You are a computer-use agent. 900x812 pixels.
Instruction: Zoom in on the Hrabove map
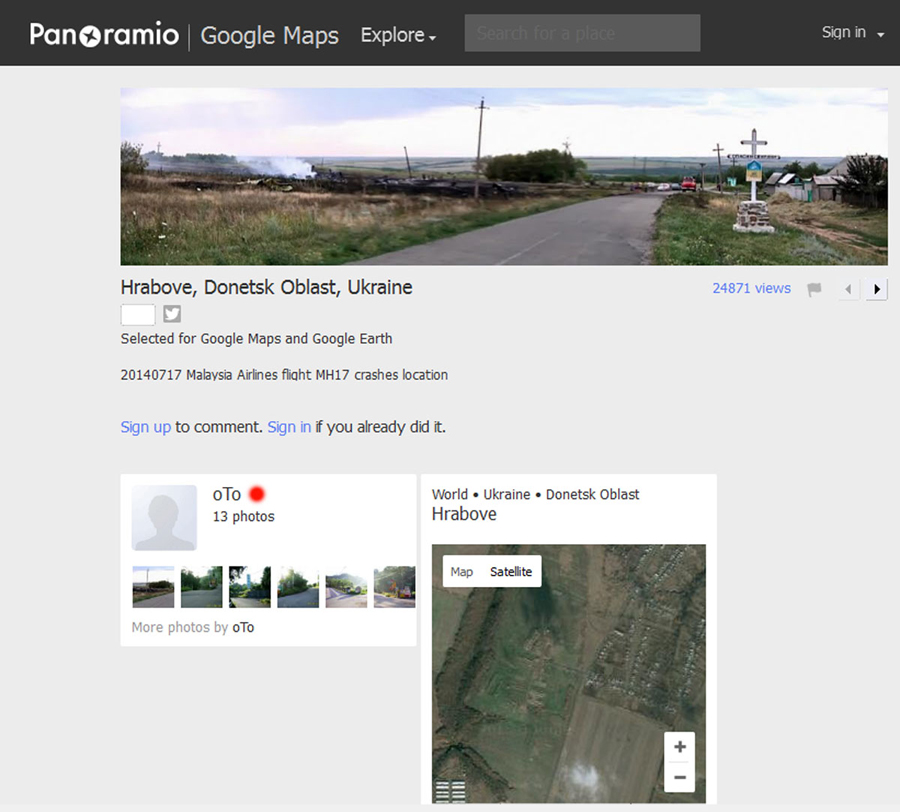tap(680, 747)
